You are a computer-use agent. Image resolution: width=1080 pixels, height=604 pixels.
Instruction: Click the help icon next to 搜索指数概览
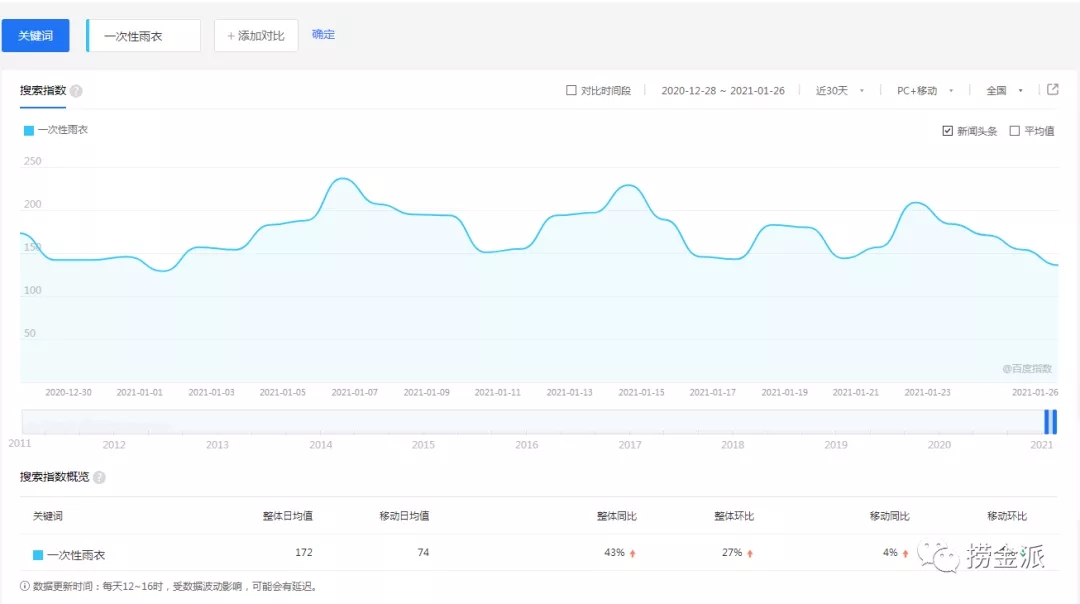pyautogui.click(x=99, y=478)
